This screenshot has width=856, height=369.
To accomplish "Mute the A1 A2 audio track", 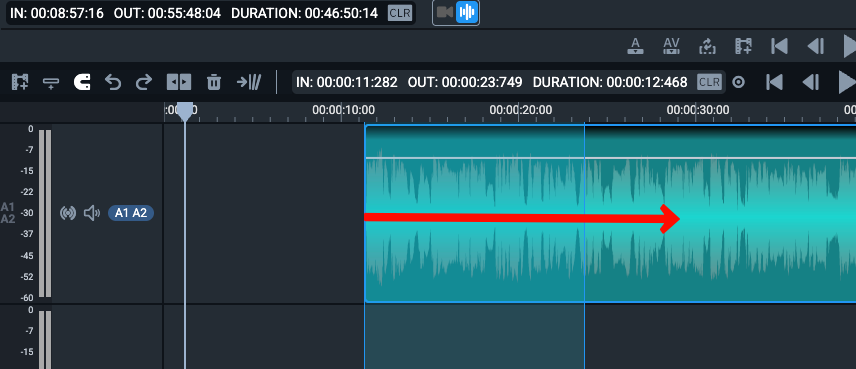I will (92, 213).
